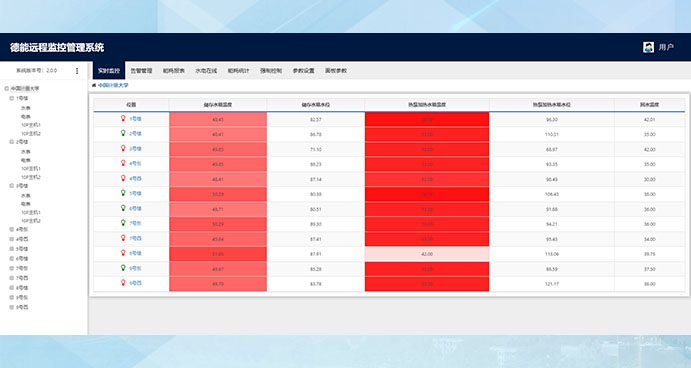Screen dimensions: 691x368
Task: Expand the 9号东 node in sidebar tree
Action: point(12,297)
